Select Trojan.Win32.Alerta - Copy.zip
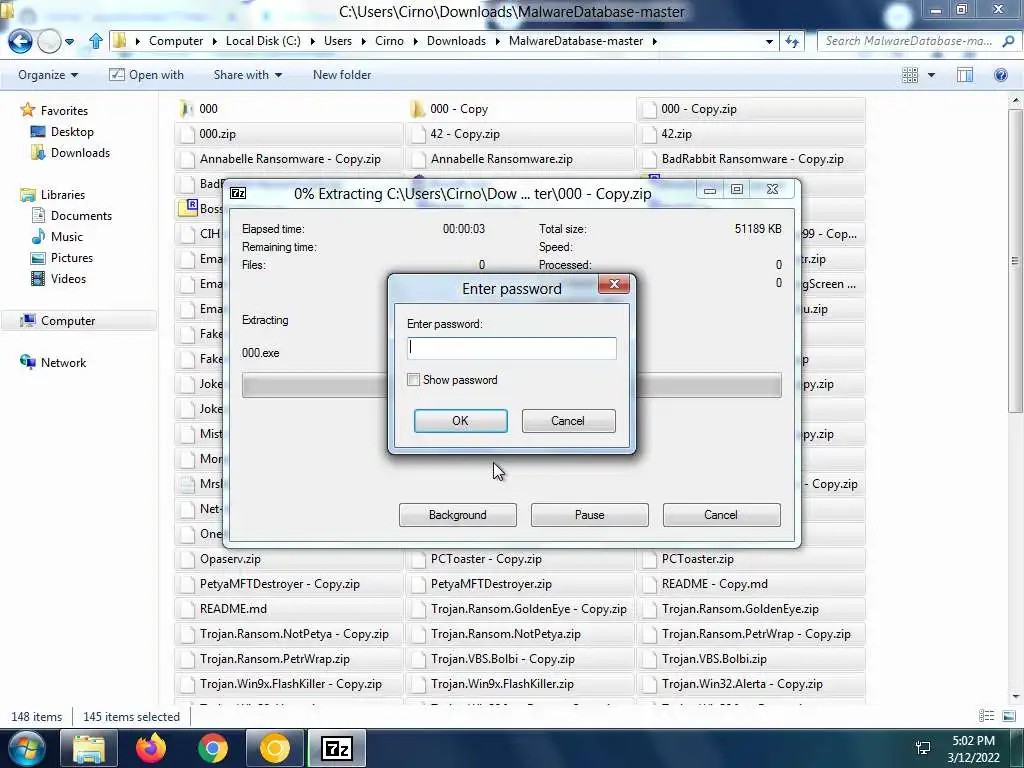1024x768 pixels. click(751, 684)
